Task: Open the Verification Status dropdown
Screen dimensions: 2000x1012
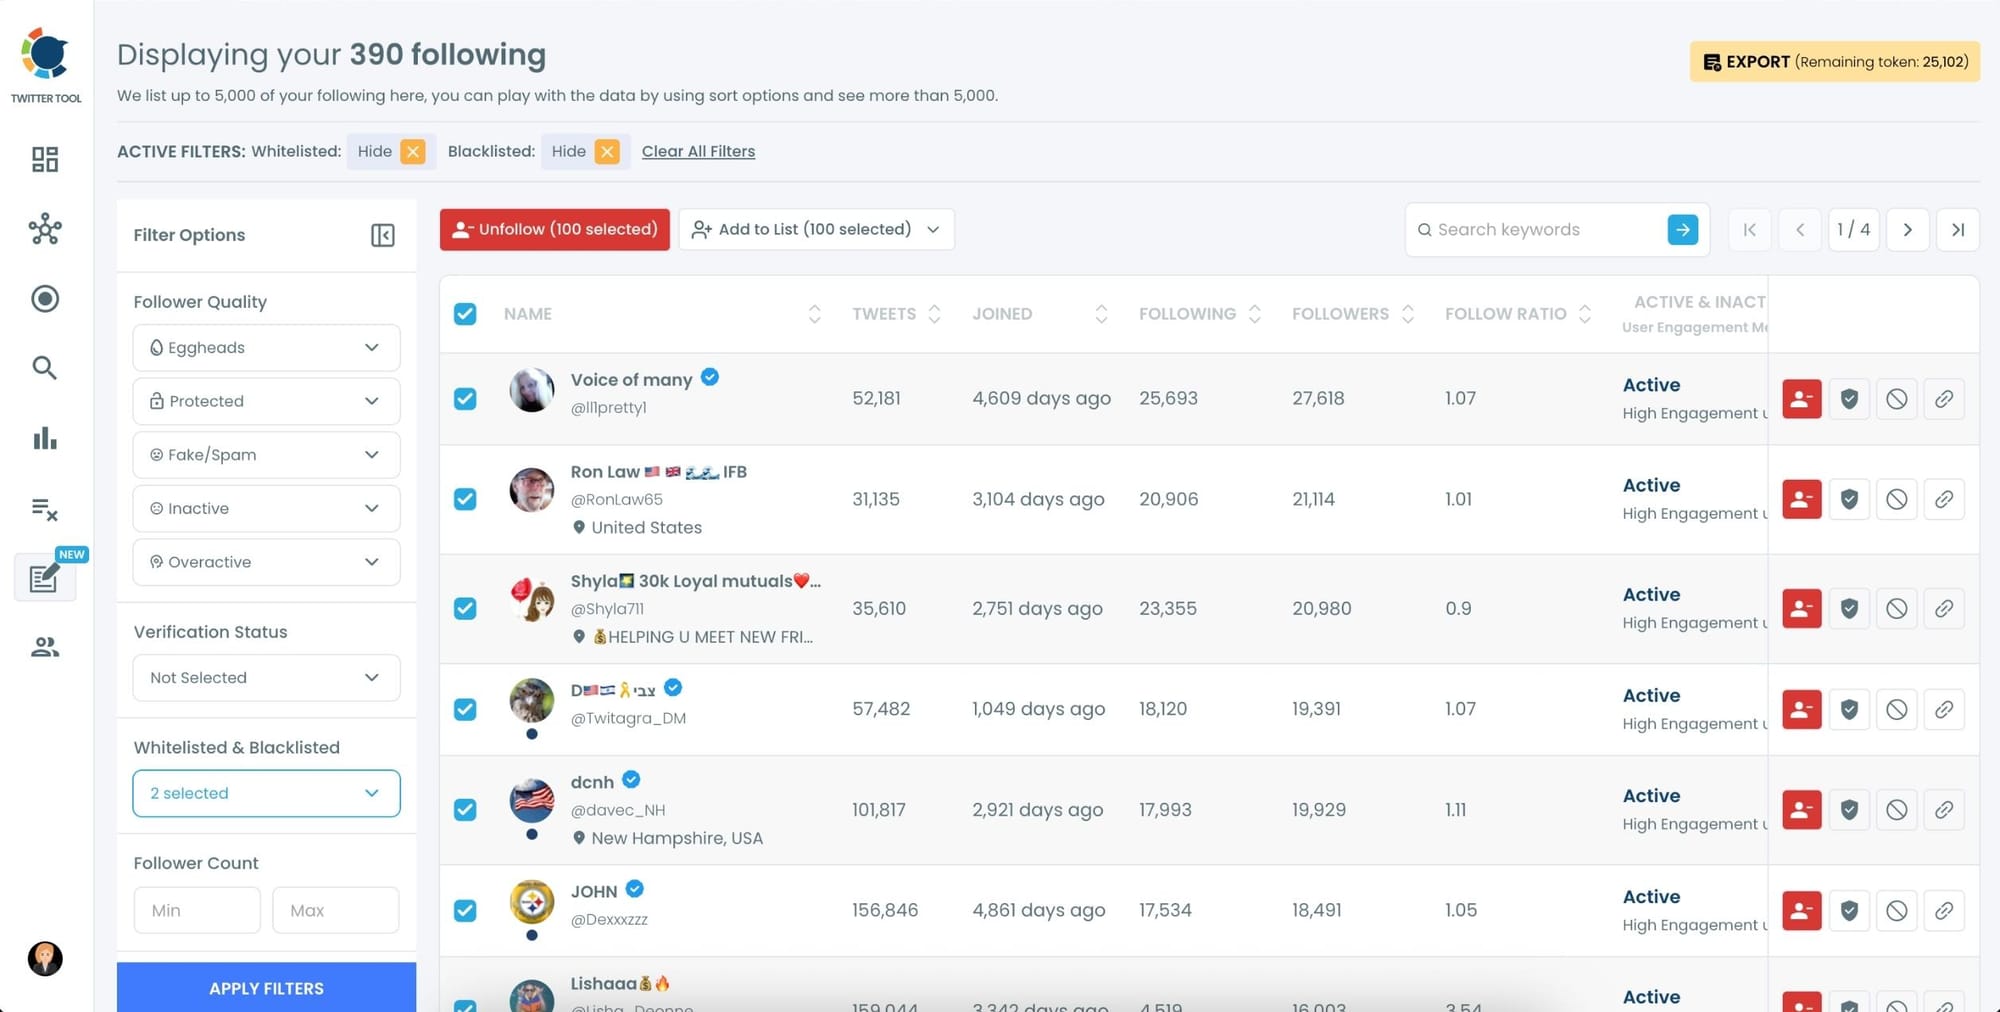Action: click(x=265, y=677)
